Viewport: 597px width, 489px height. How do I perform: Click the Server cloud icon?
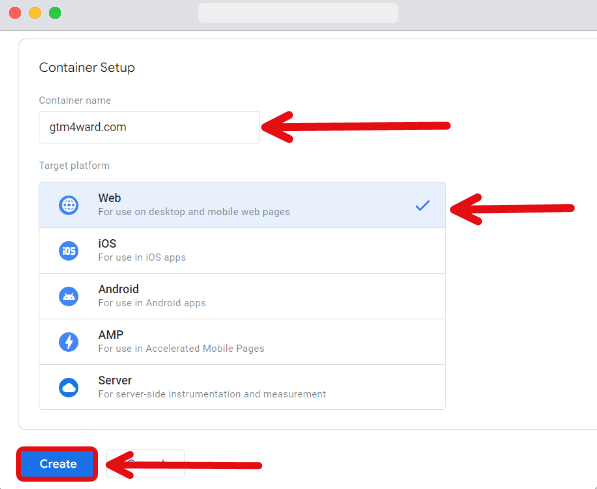tap(69, 387)
